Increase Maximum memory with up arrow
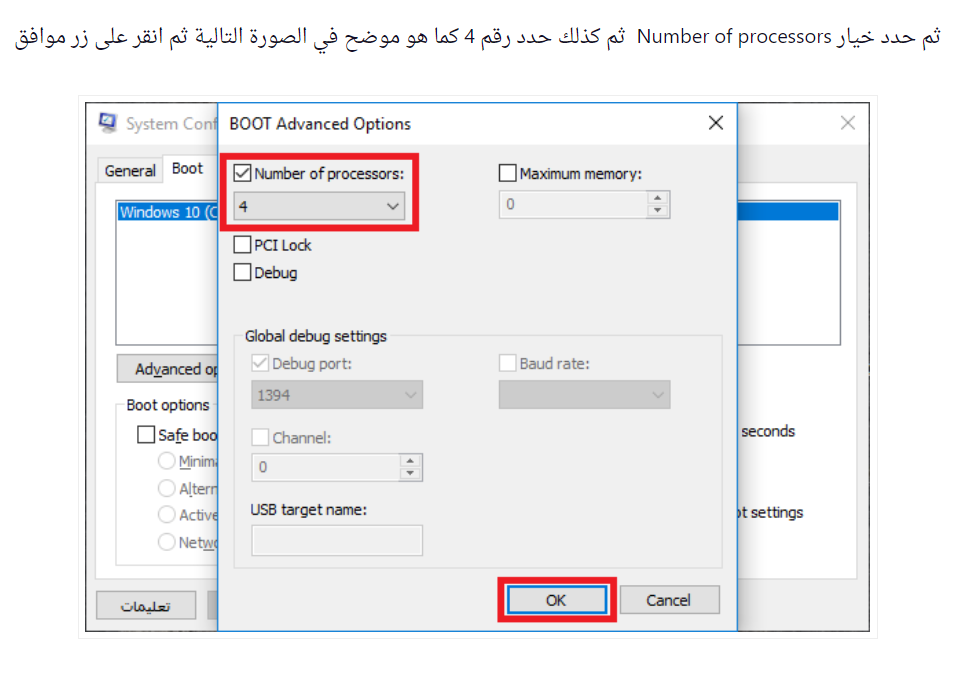The height and width of the screenshot is (692, 962). tap(657, 198)
